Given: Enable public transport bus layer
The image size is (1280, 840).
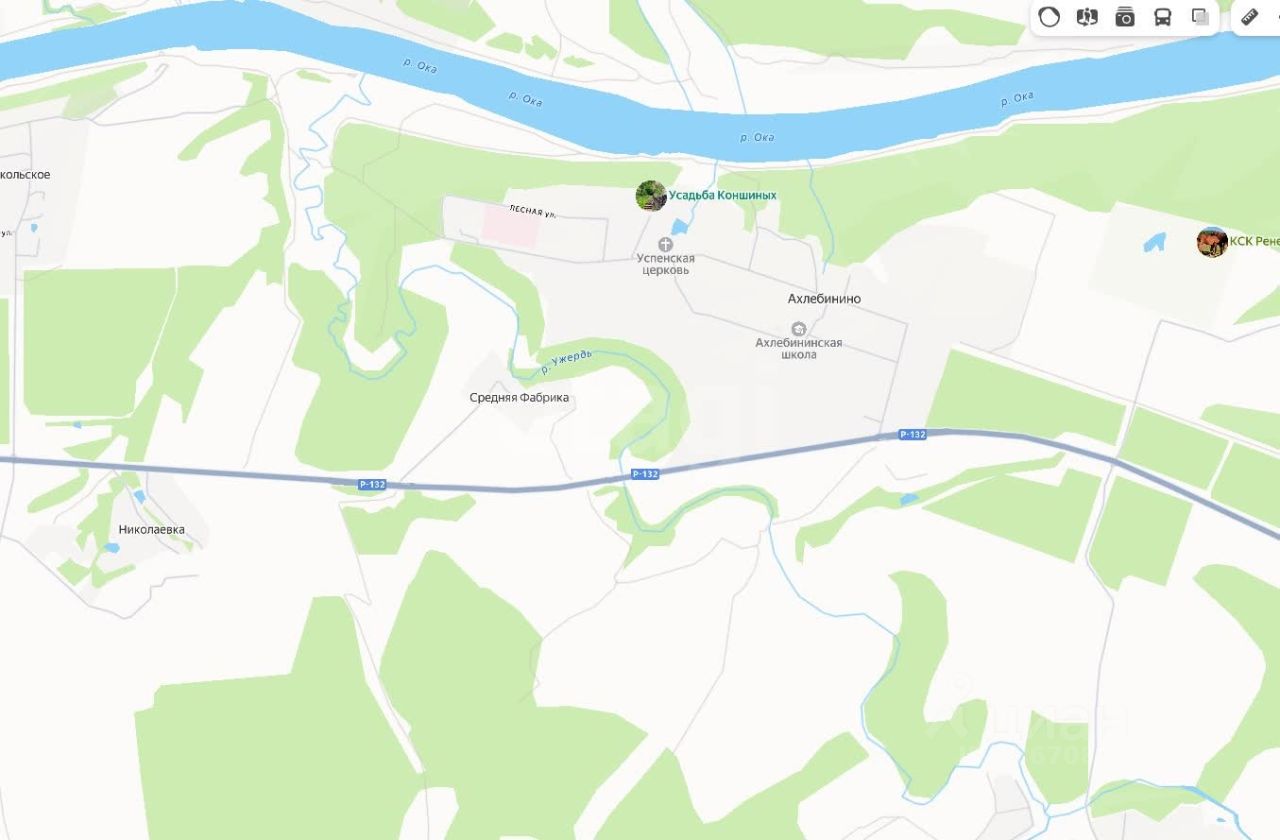Looking at the screenshot, I should coord(1163,17).
